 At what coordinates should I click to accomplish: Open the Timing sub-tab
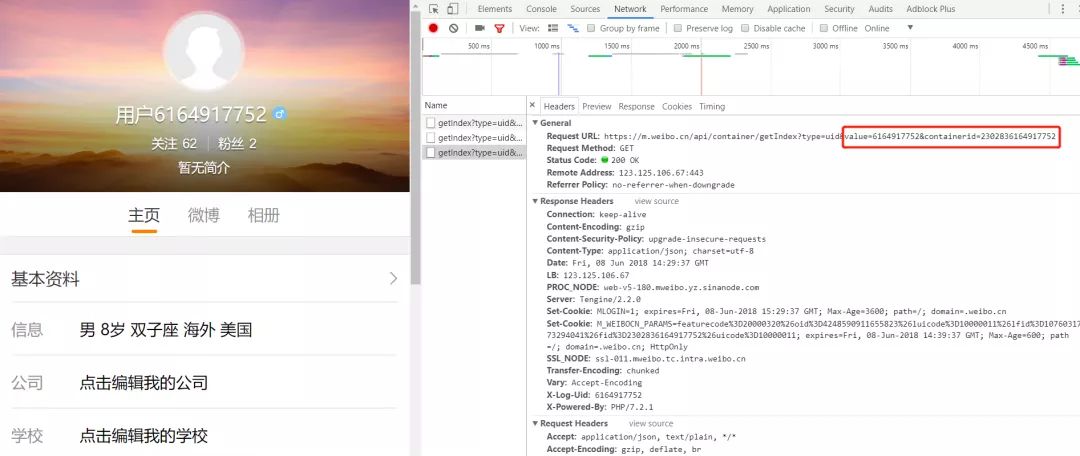712,107
